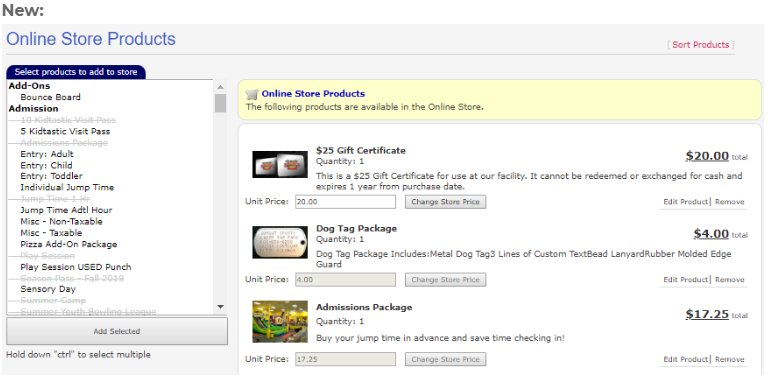Screen dimensions: 770x386
Task: Click the Admissions Package product title
Action: pos(364,307)
